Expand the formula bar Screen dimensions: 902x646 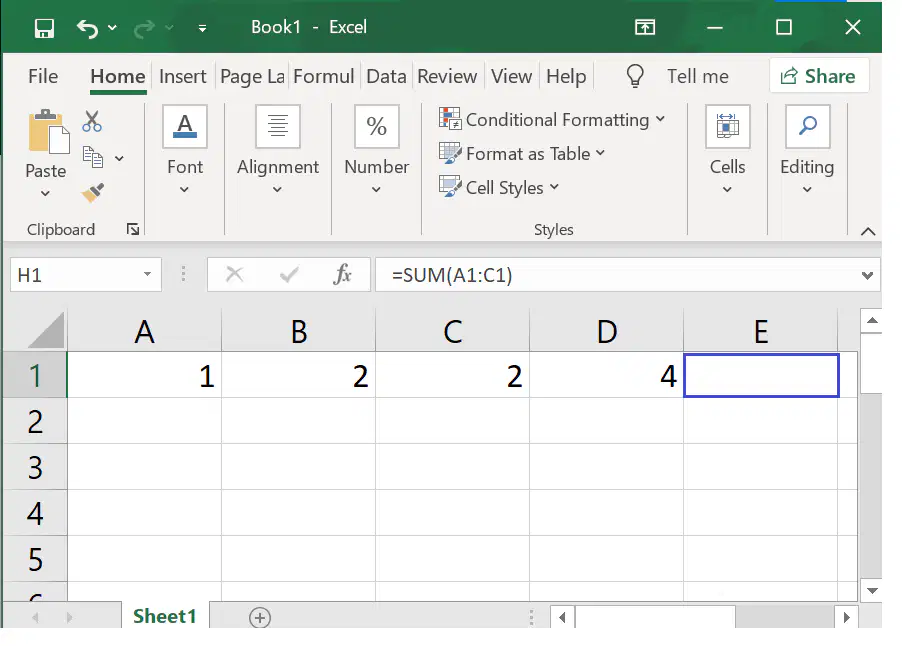[x=867, y=276]
